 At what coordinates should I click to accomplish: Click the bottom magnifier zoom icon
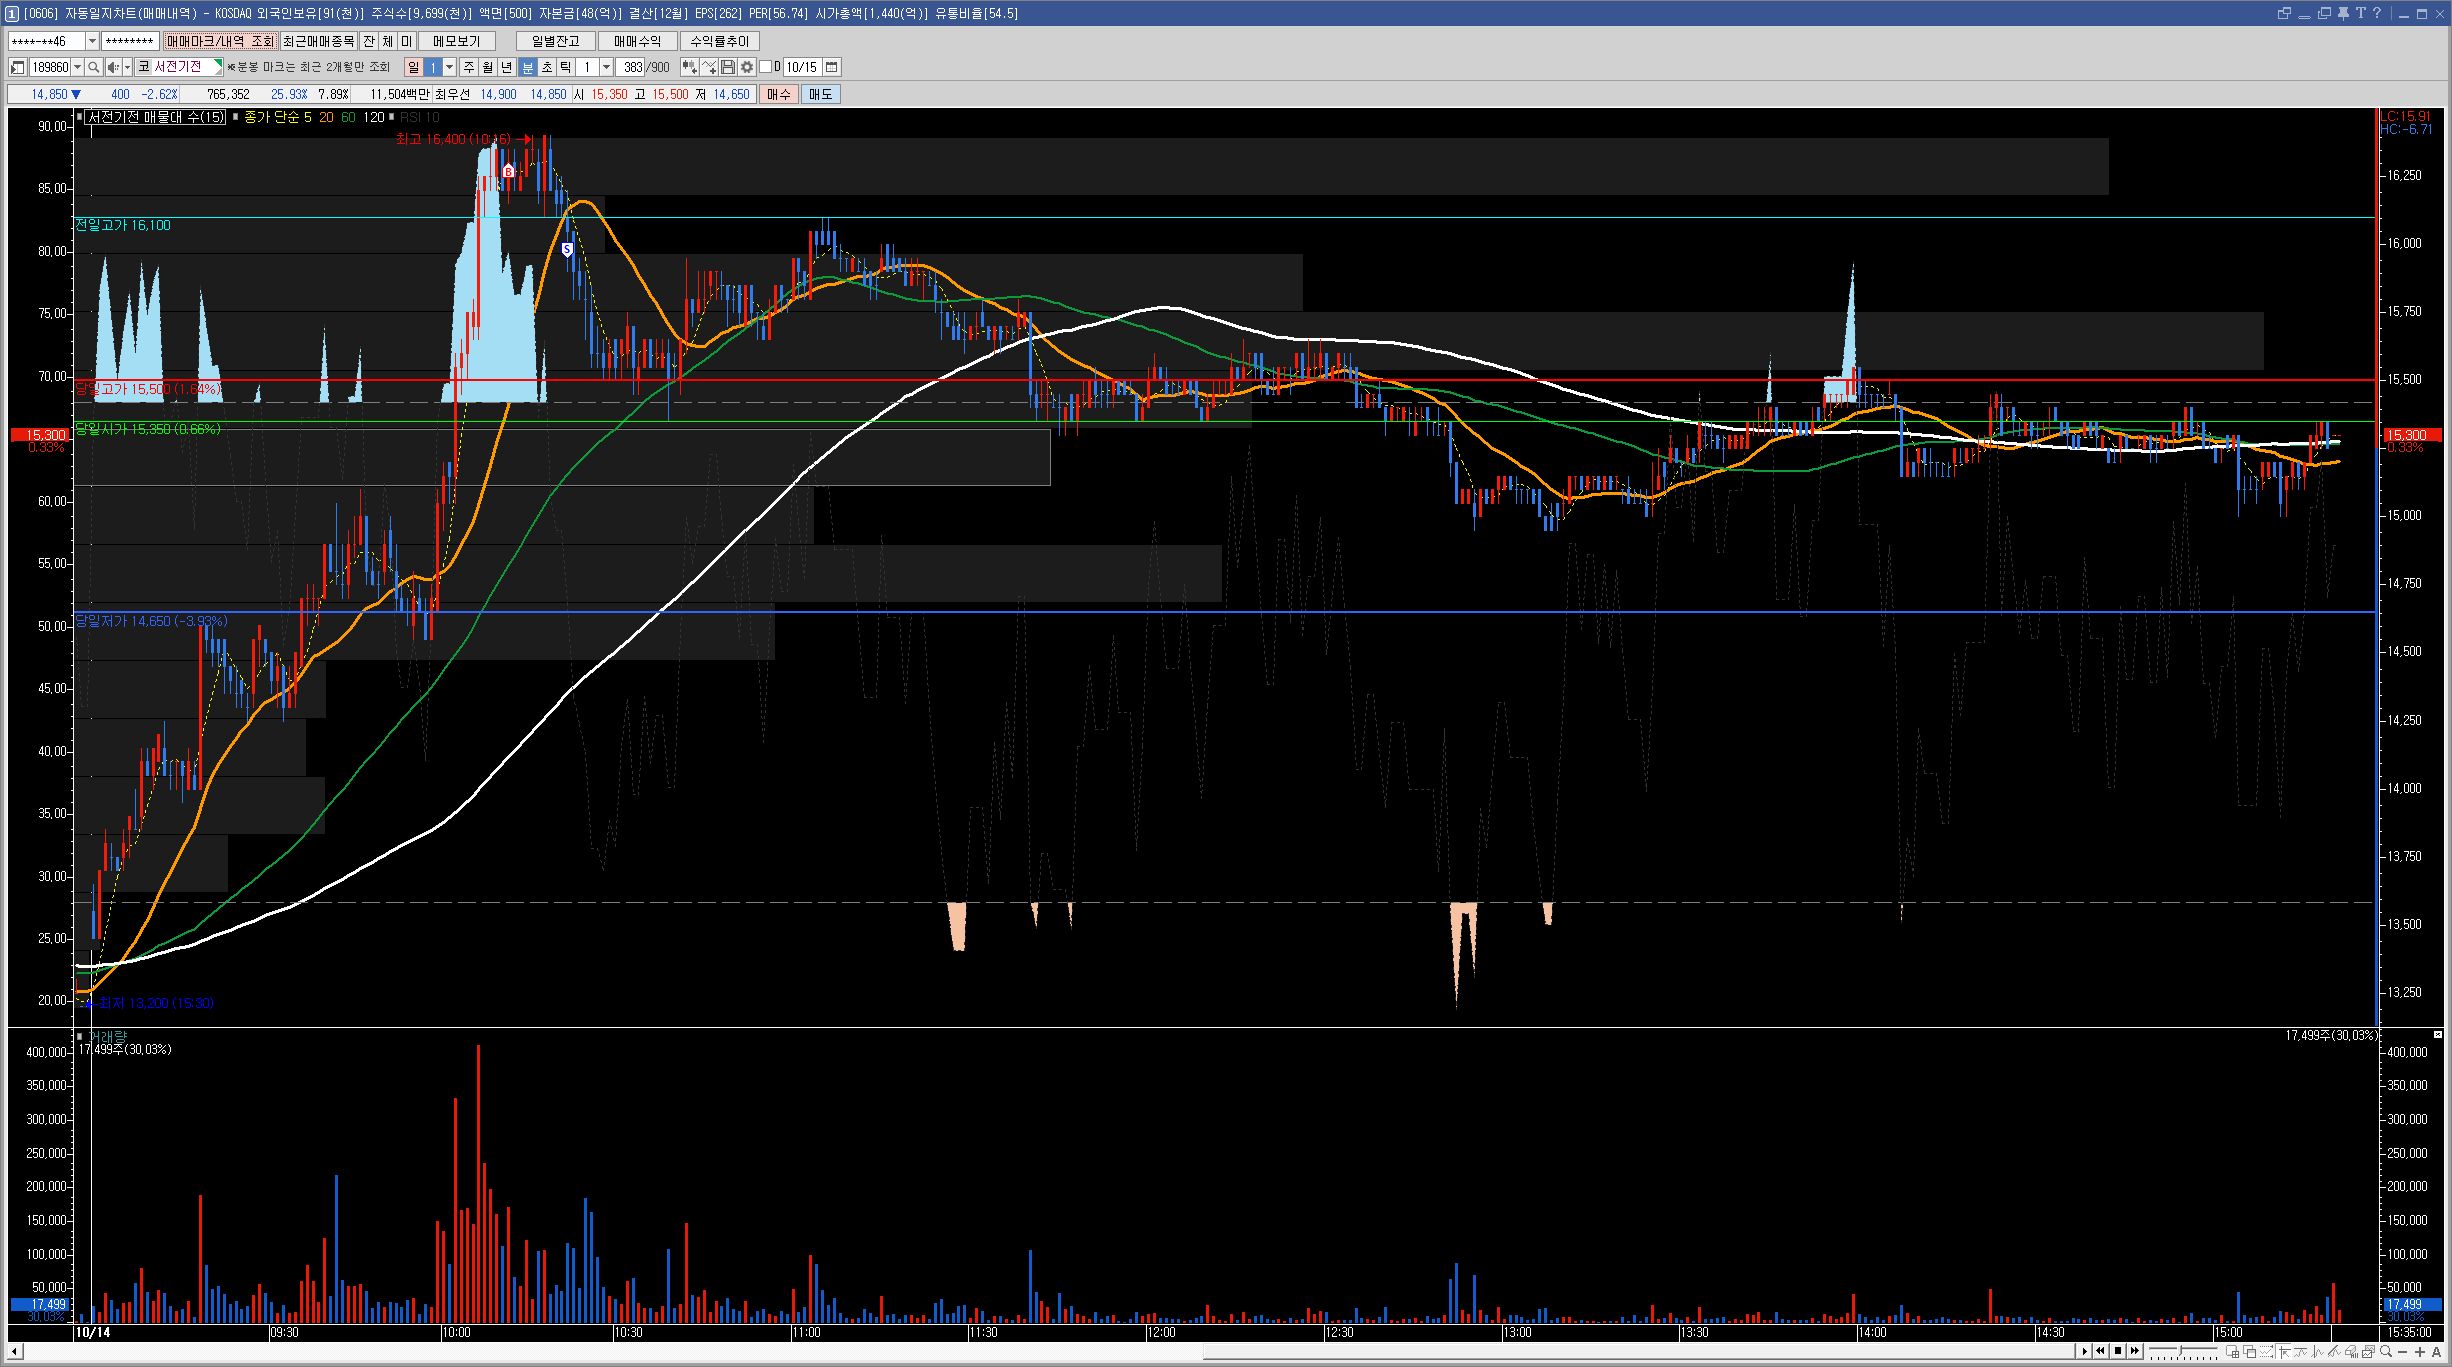2386,1352
